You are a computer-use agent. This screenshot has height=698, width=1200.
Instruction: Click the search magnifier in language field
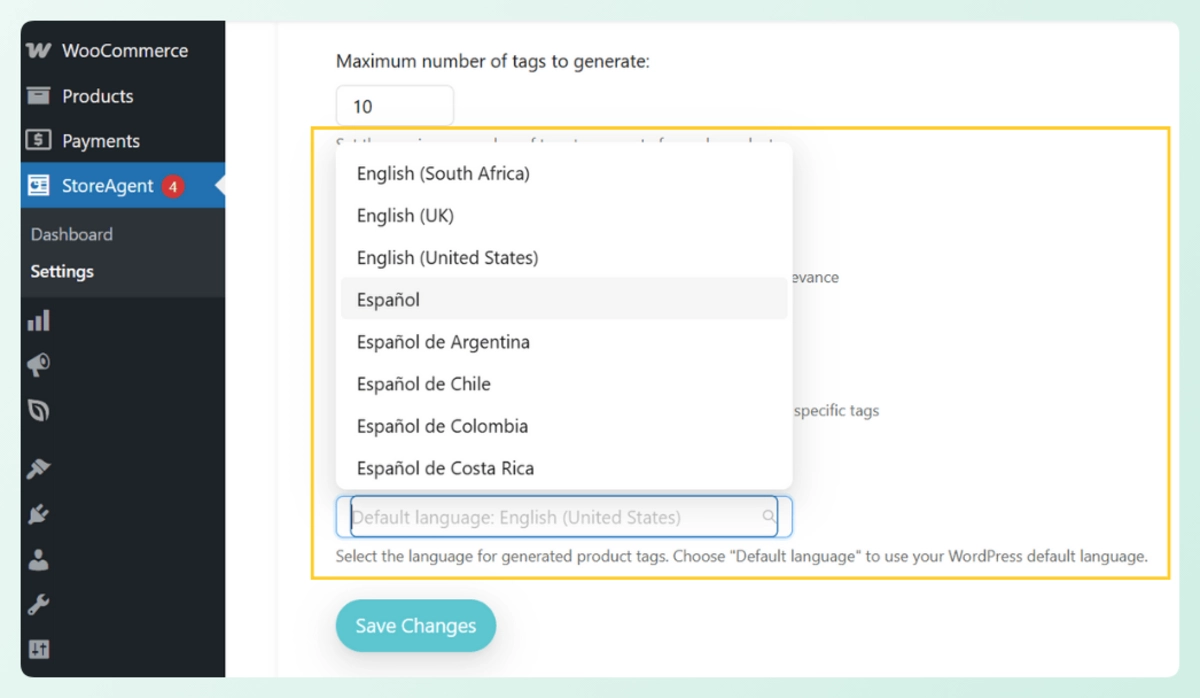coord(769,517)
